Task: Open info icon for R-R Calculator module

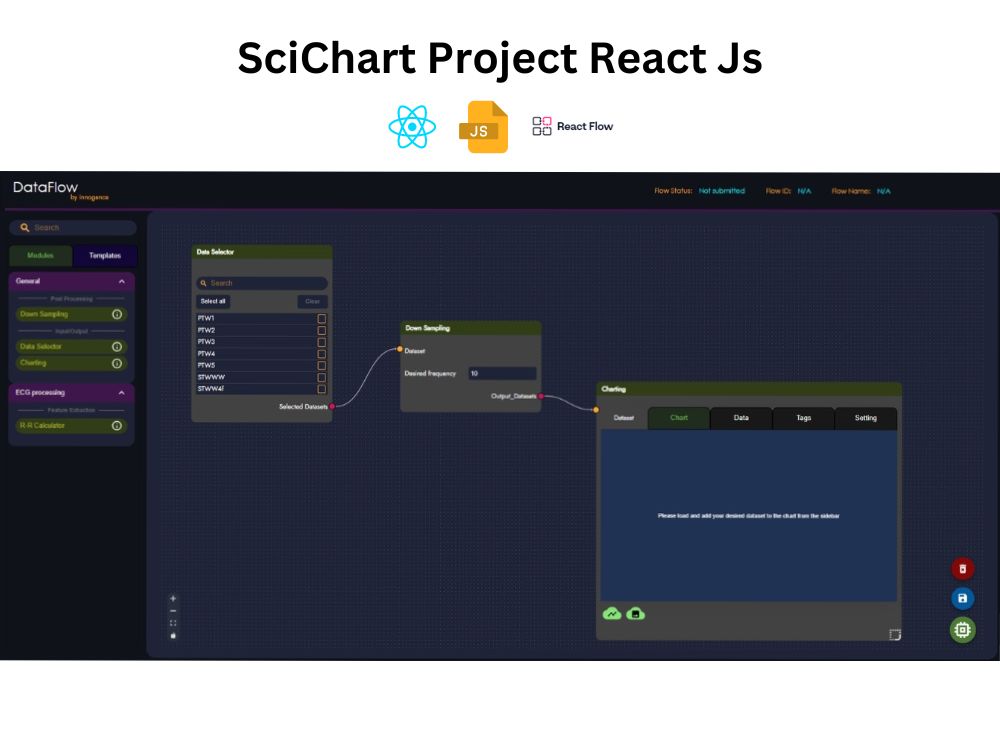Action: click(x=117, y=426)
